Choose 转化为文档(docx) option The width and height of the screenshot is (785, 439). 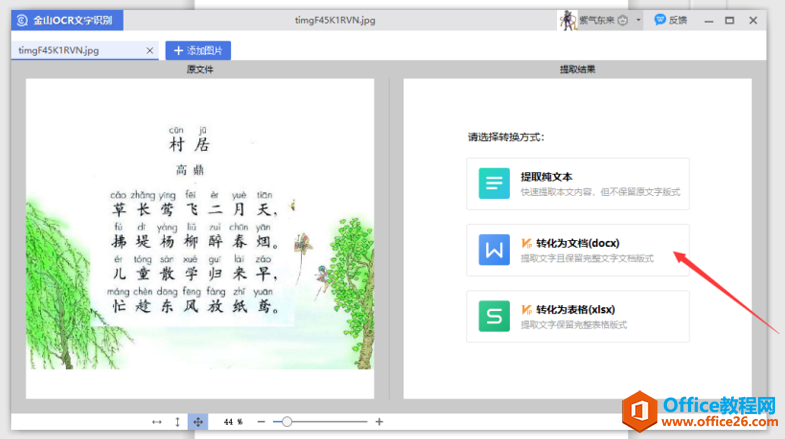[x=578, y=250]
